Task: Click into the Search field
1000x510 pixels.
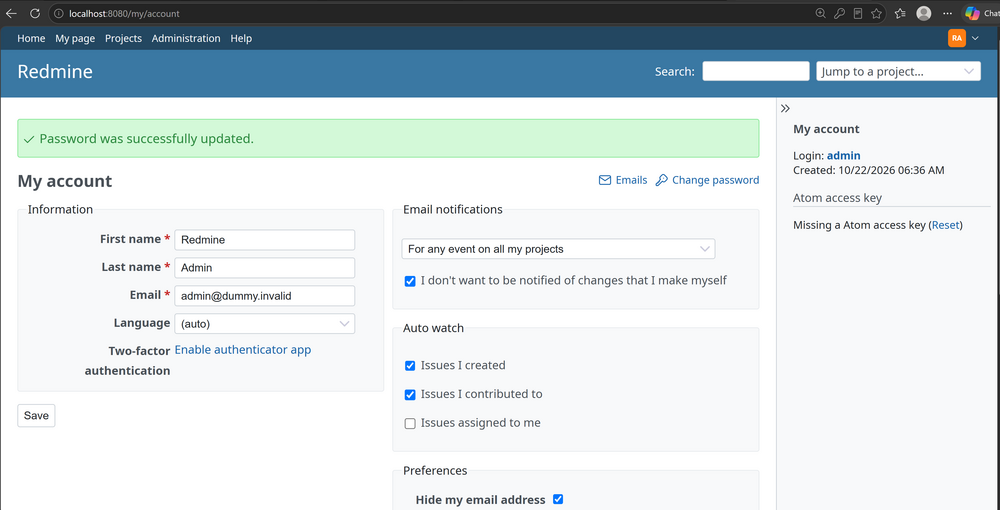Action: (756, 71)
